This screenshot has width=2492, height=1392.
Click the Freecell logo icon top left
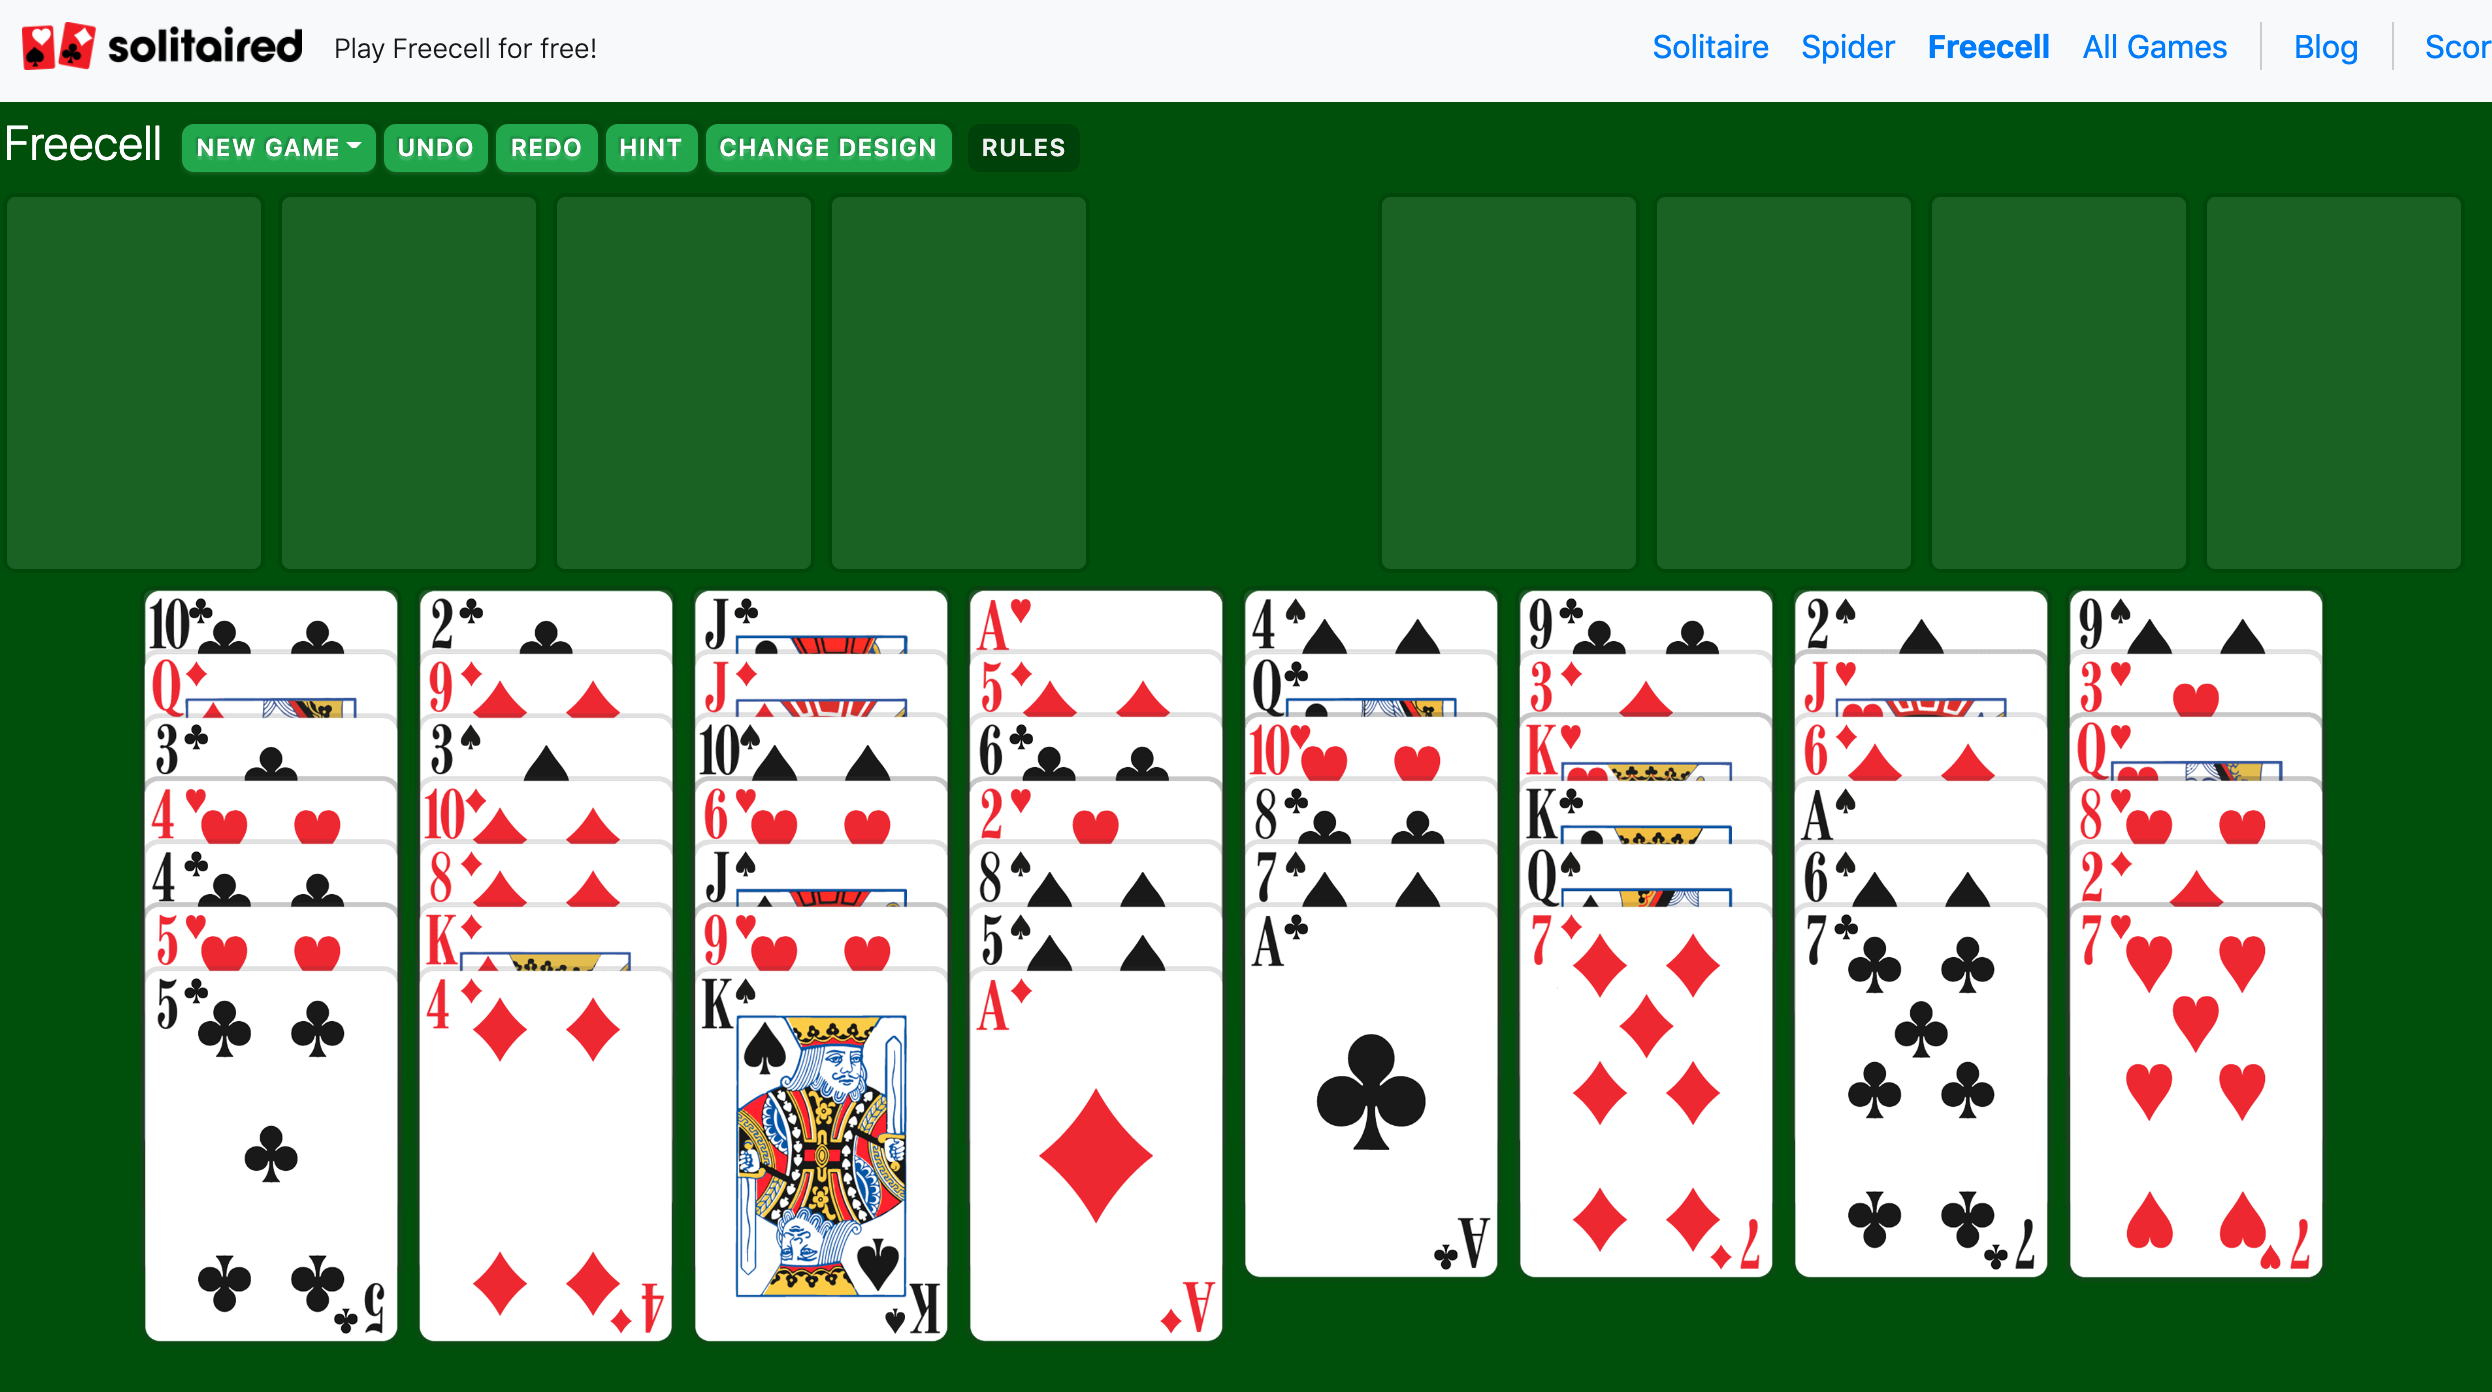click(x=51, y=48)
